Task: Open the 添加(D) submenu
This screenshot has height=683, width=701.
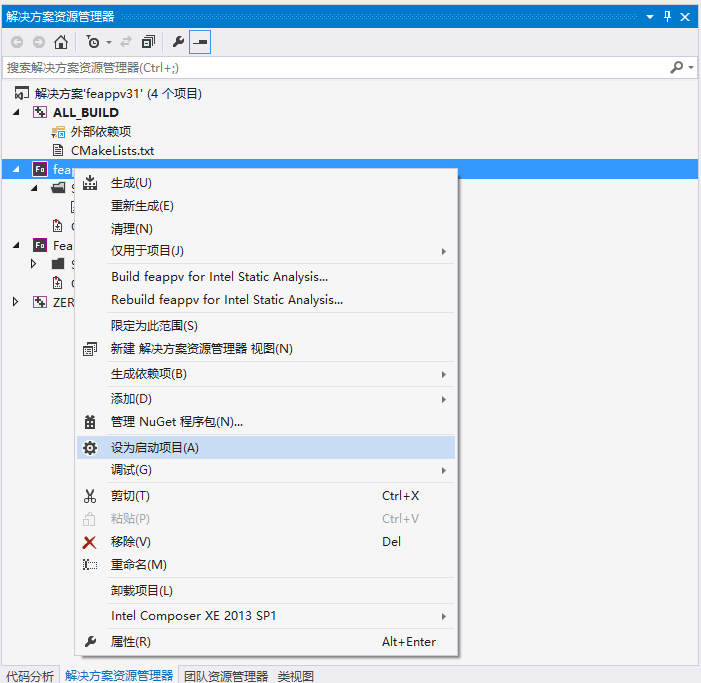Action: [x=266, y=399]
